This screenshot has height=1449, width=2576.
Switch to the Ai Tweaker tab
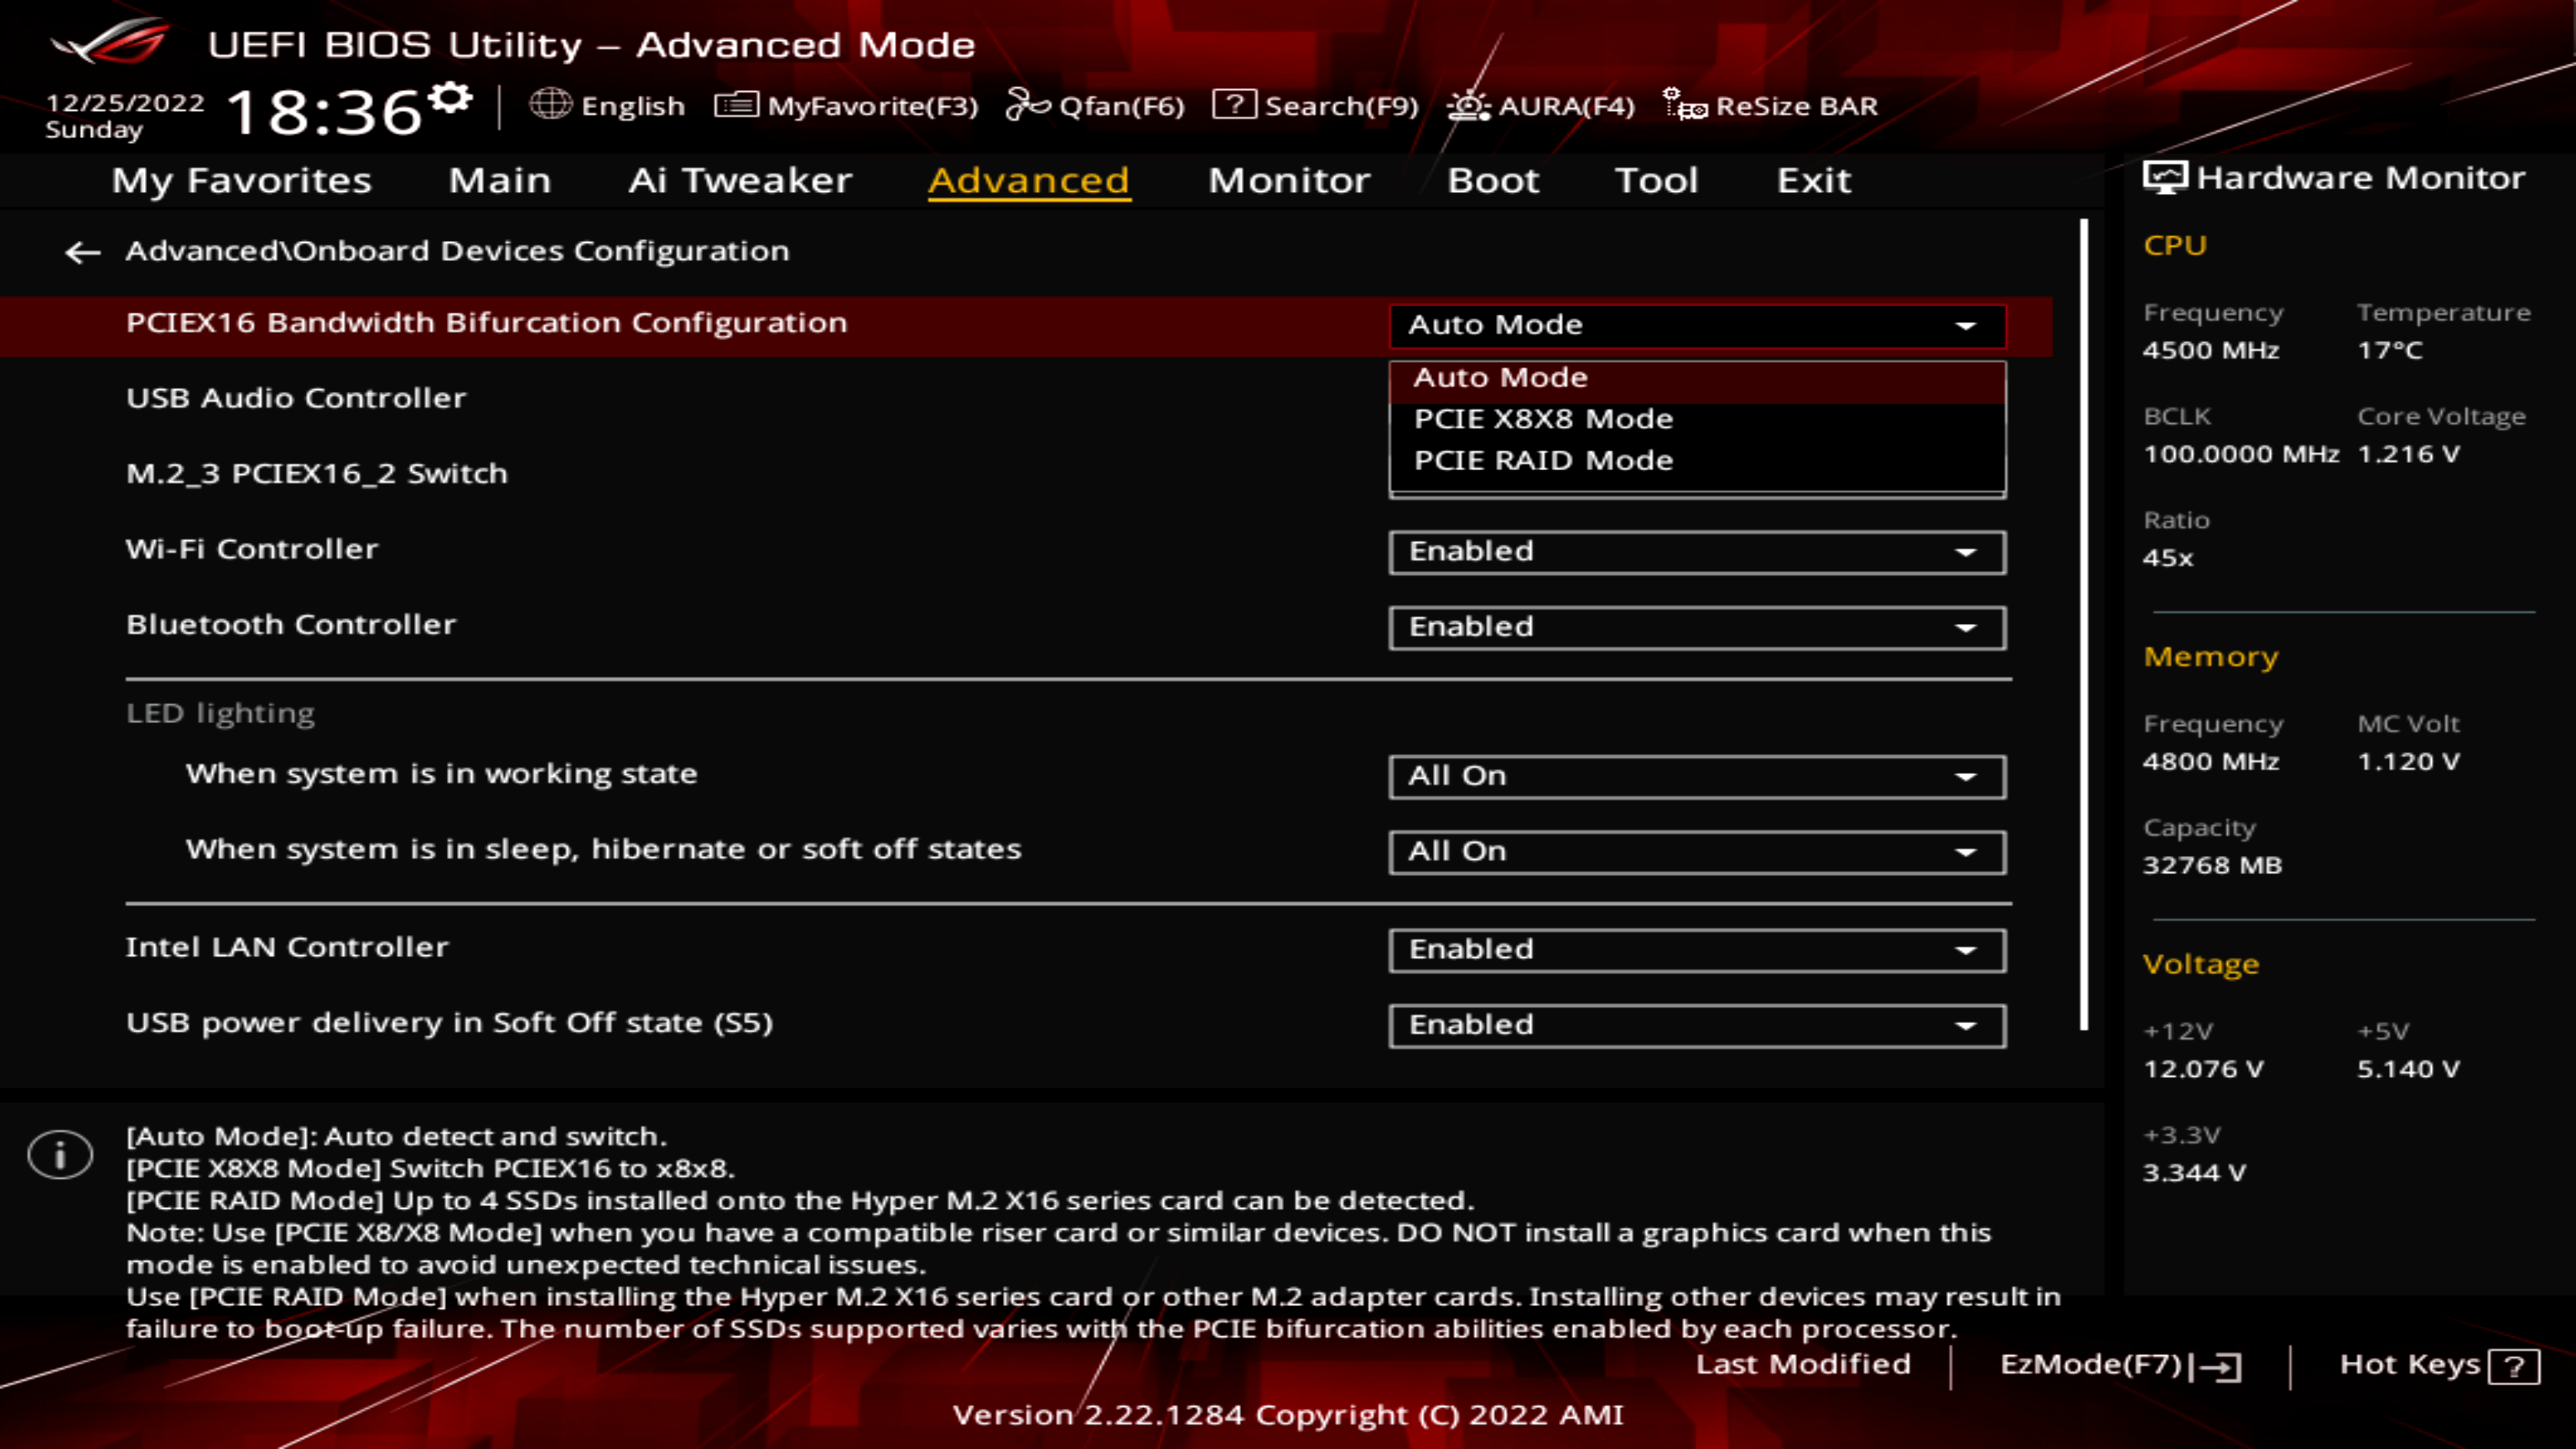739,181
